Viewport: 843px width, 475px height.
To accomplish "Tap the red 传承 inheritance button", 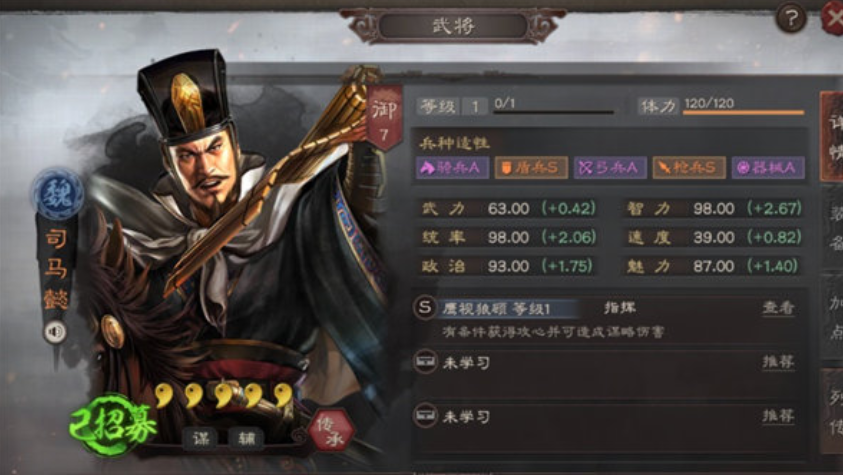I will [x=331, y=431].
